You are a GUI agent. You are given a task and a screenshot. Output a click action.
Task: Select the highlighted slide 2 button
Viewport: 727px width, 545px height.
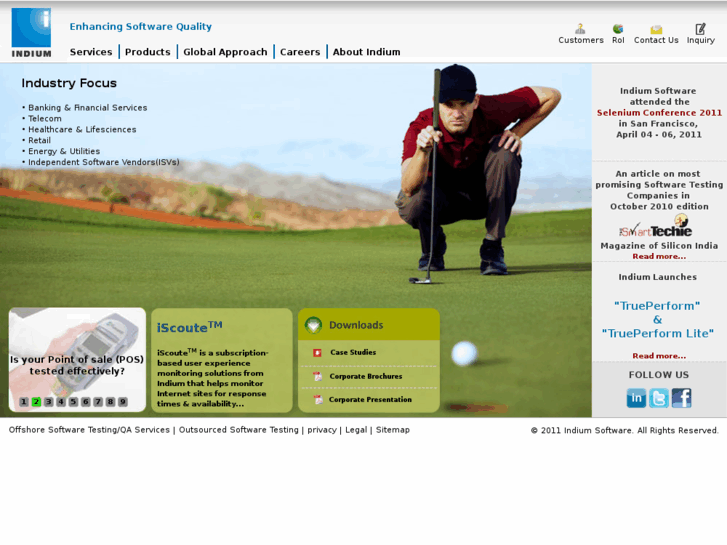pos(36,402)
